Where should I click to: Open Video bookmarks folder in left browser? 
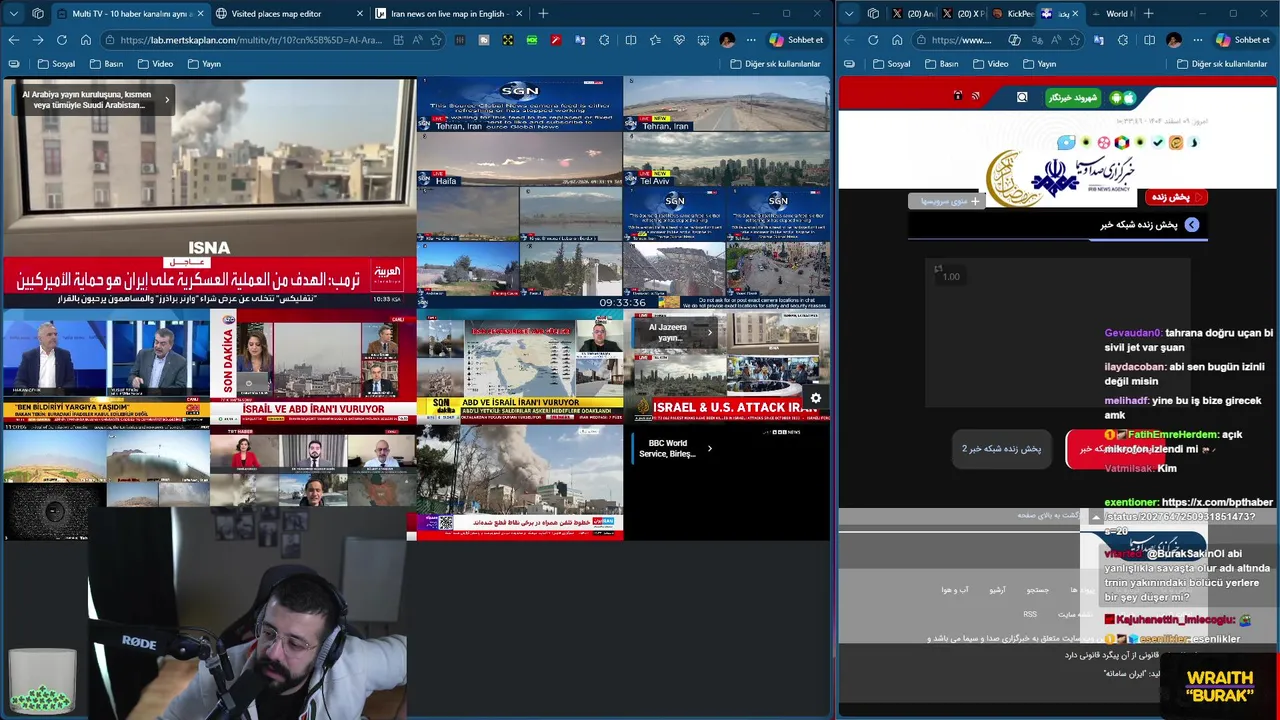coord(155,64)
